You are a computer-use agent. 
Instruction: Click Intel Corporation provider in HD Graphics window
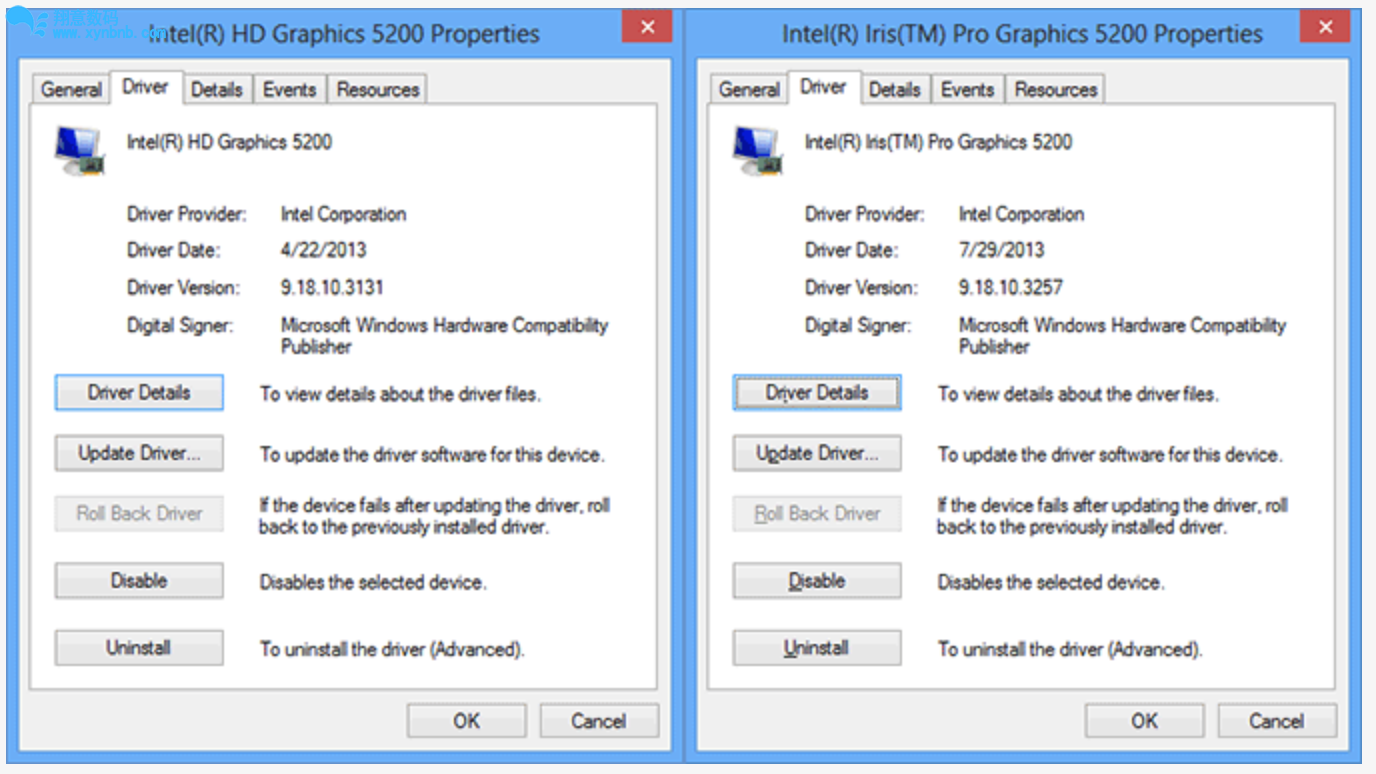coord(343,214)
